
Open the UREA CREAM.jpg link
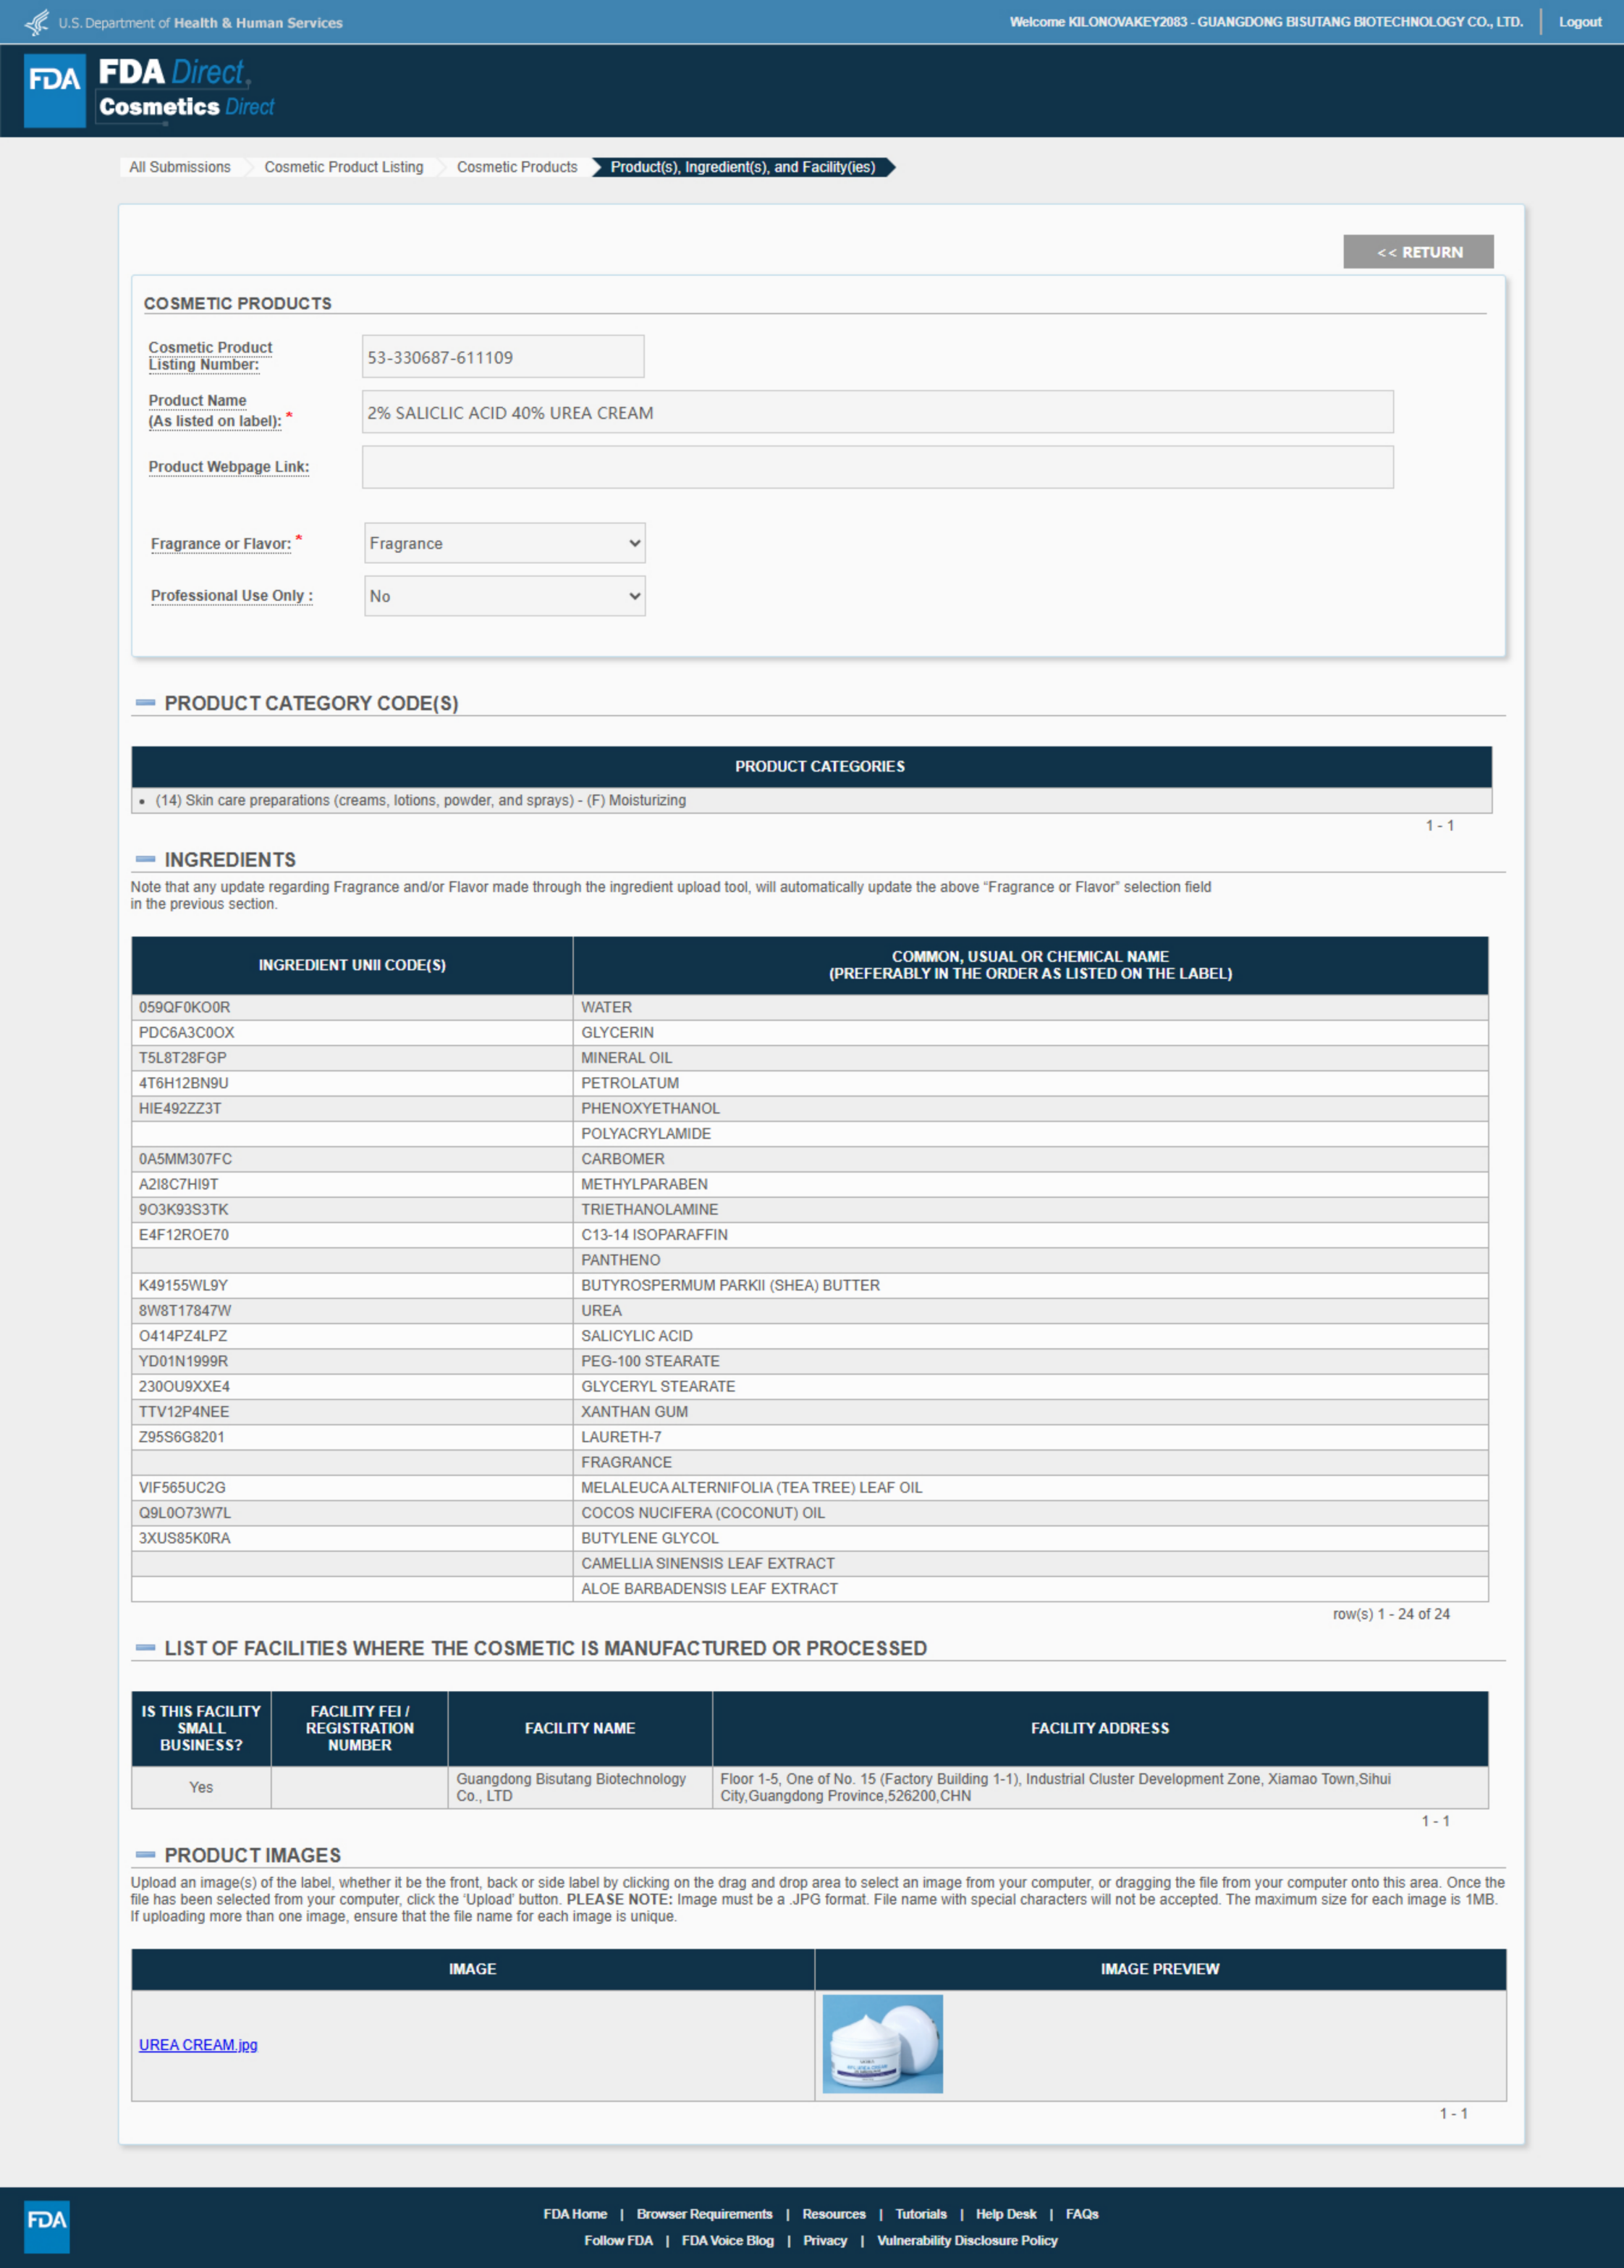198,2045
